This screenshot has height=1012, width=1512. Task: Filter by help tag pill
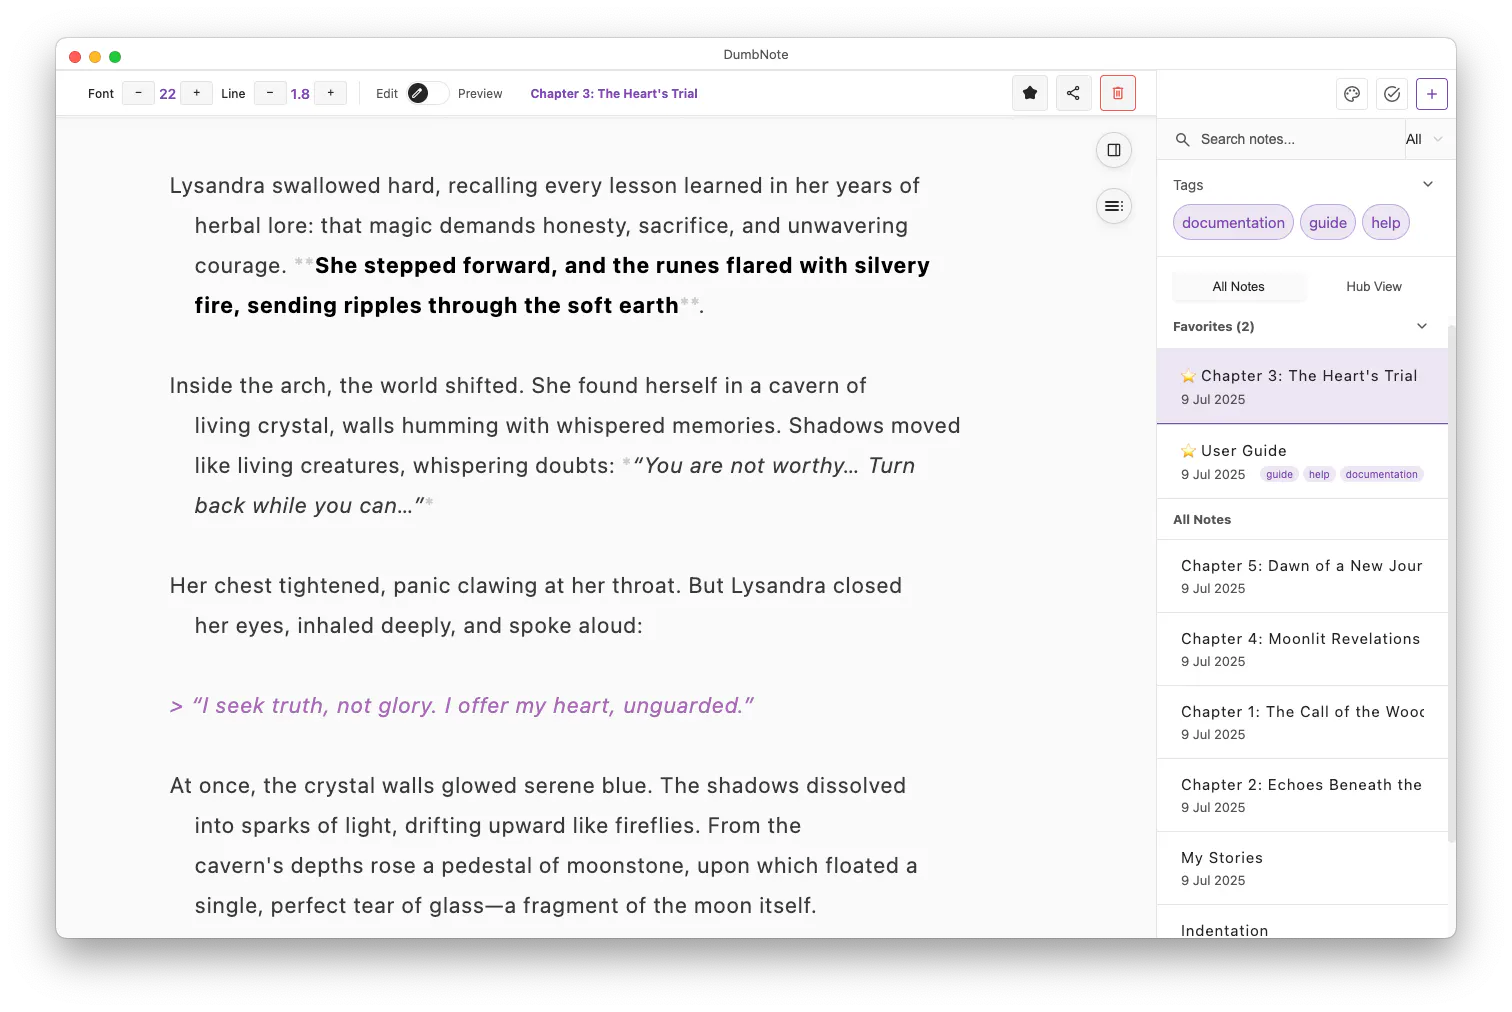[x=1386, y=223]
